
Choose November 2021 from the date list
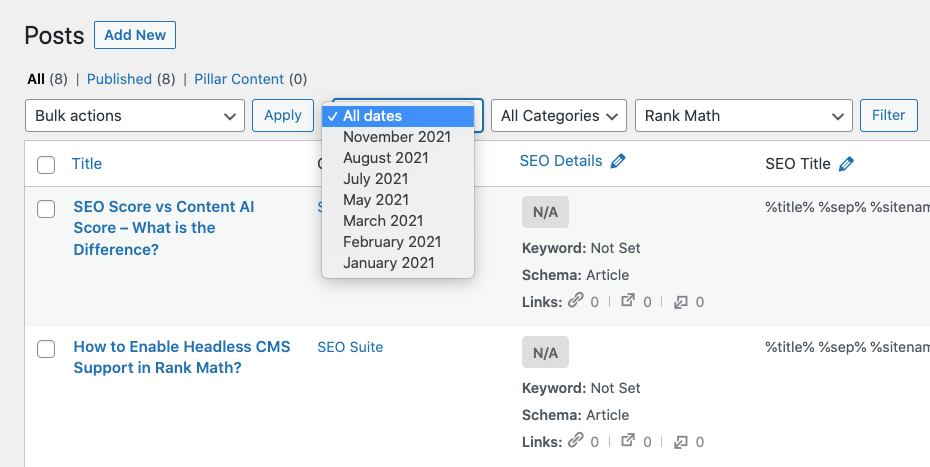pos(397,137)
